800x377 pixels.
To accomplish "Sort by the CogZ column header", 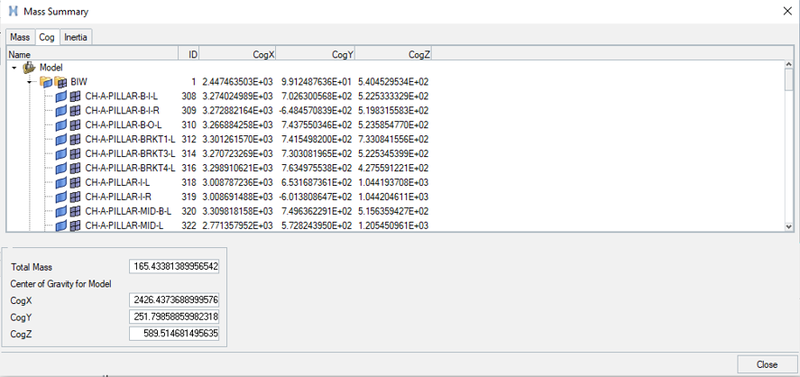I will pyautogui.click(x=394, y=54).
